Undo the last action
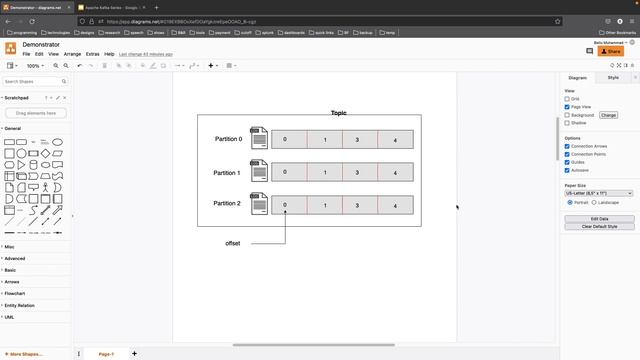 [x=80, y=65]
